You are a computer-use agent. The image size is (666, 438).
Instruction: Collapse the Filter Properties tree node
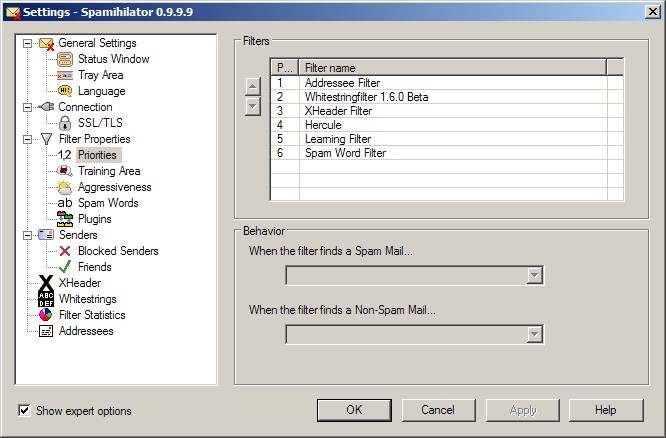click(27, 139)
